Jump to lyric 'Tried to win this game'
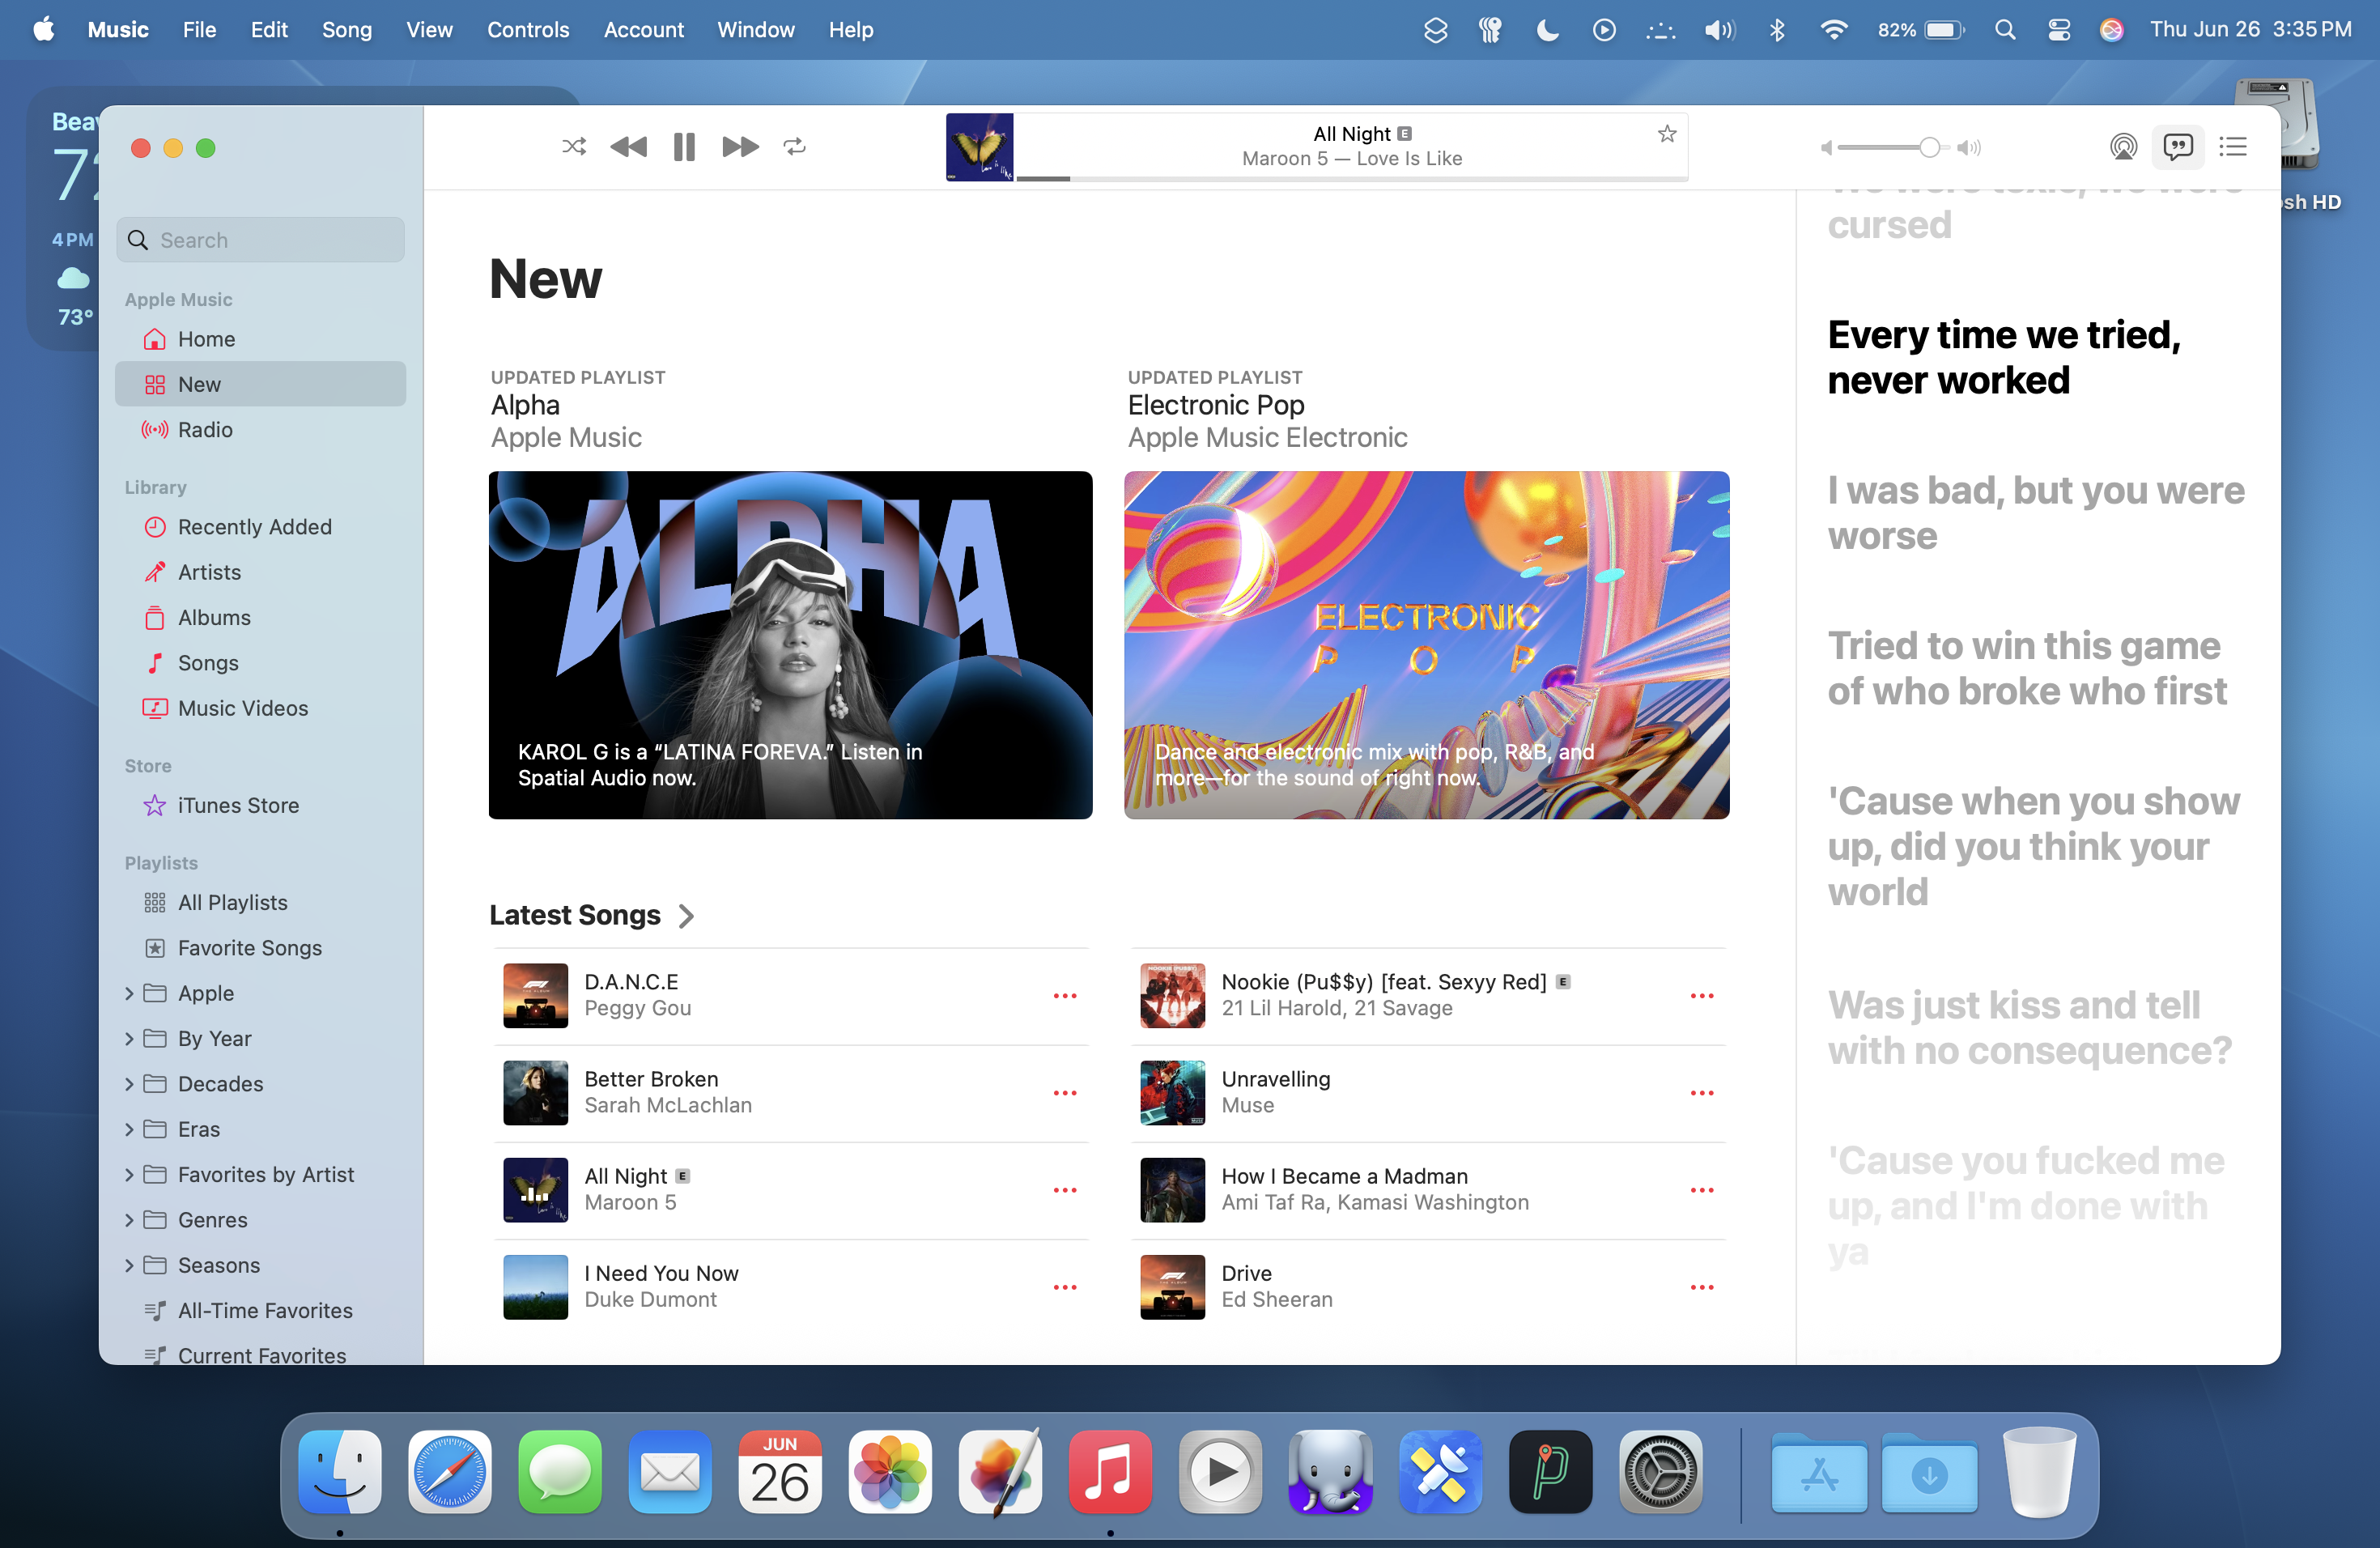The width and height of the screenshot is (2380, 1548). click(2027, 668)
